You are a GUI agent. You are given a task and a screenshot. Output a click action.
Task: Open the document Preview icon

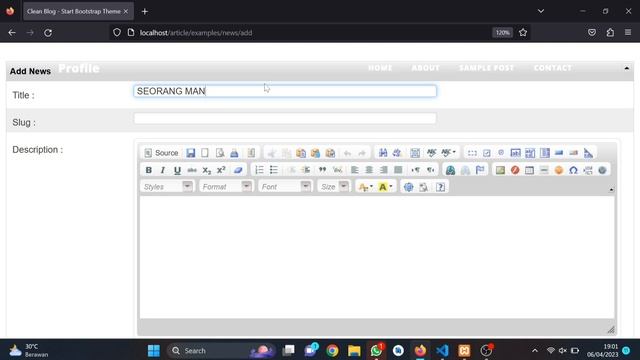220,153
